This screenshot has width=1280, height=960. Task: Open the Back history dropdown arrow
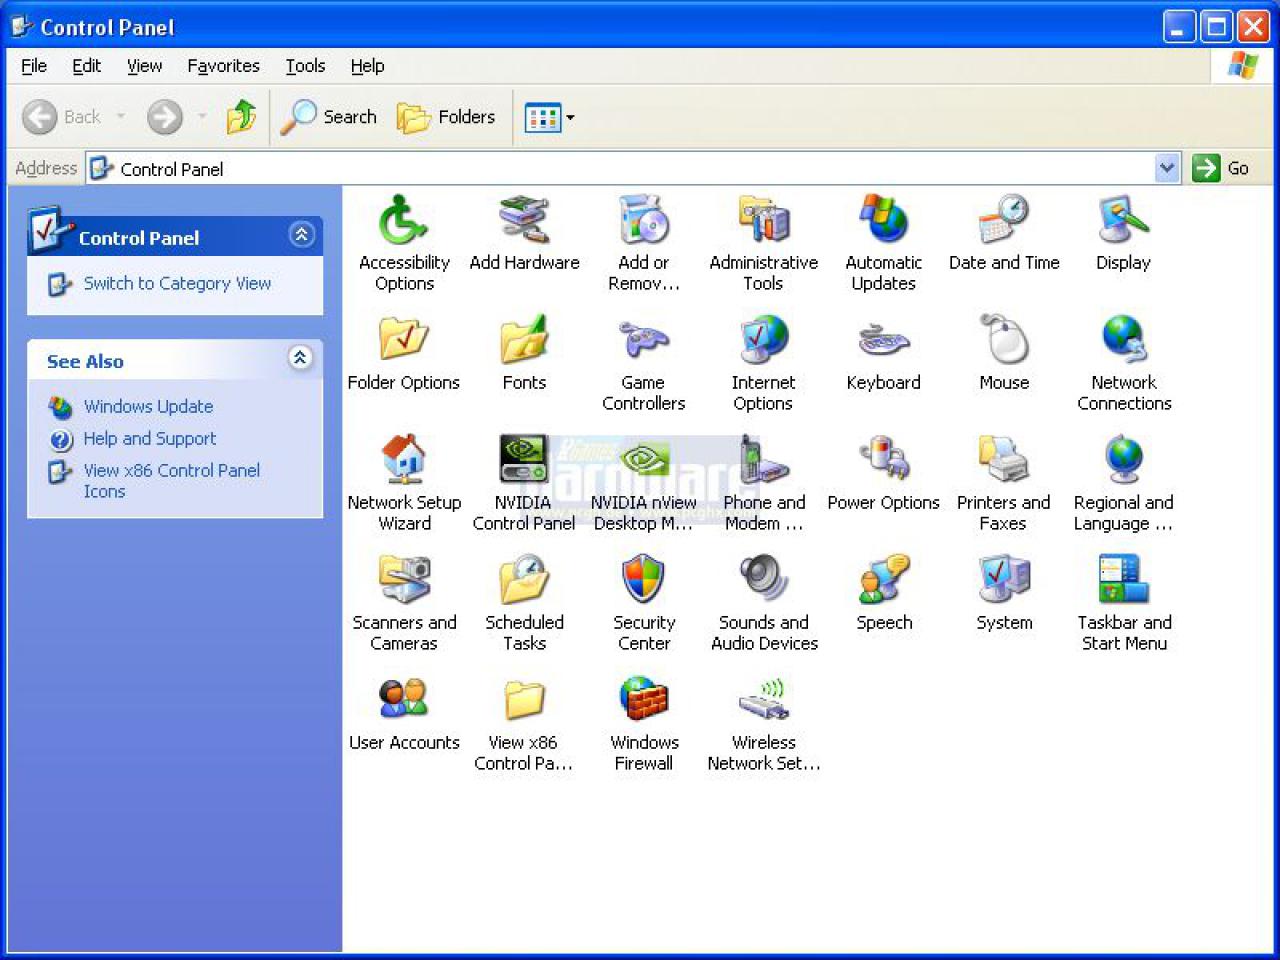120,117
